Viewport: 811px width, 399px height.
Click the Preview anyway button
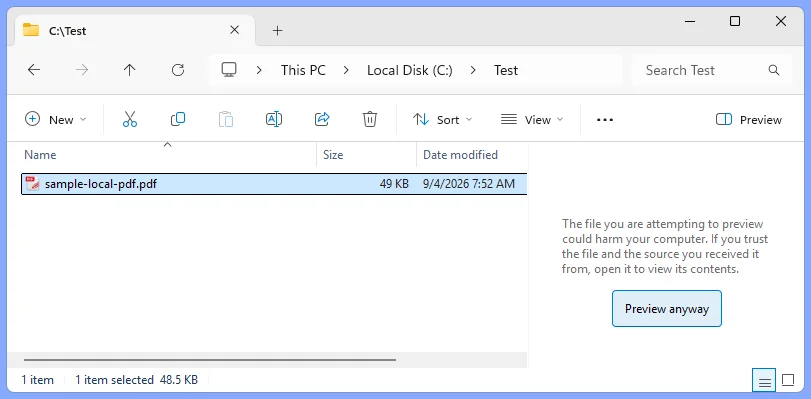(667, 308)
